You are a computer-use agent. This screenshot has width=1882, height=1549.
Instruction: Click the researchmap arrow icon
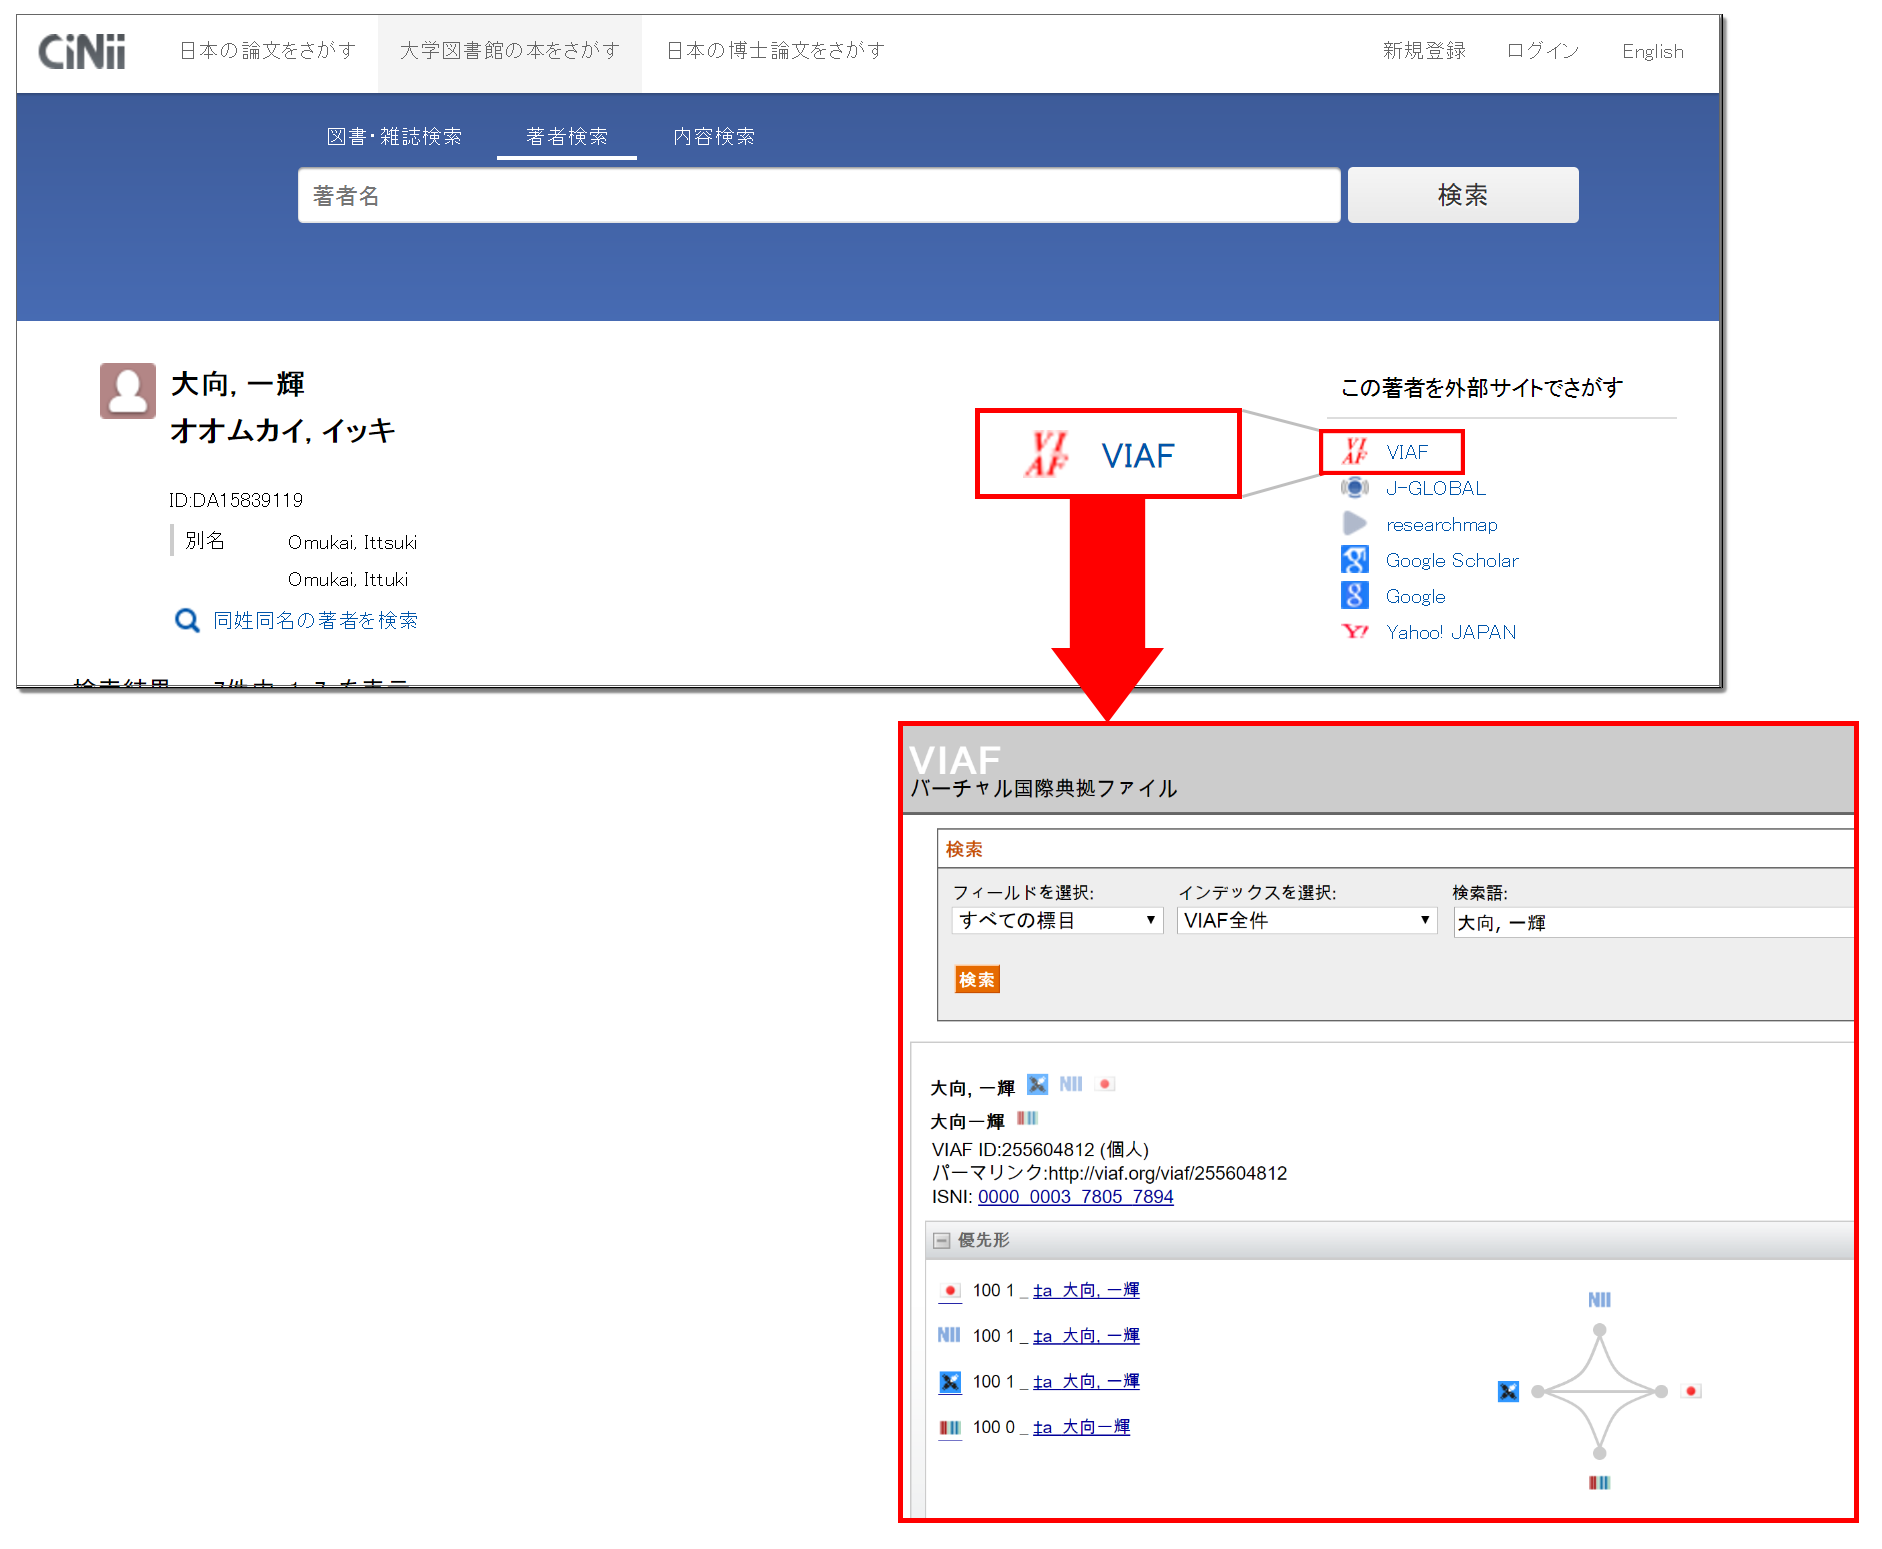[1355, 524]
